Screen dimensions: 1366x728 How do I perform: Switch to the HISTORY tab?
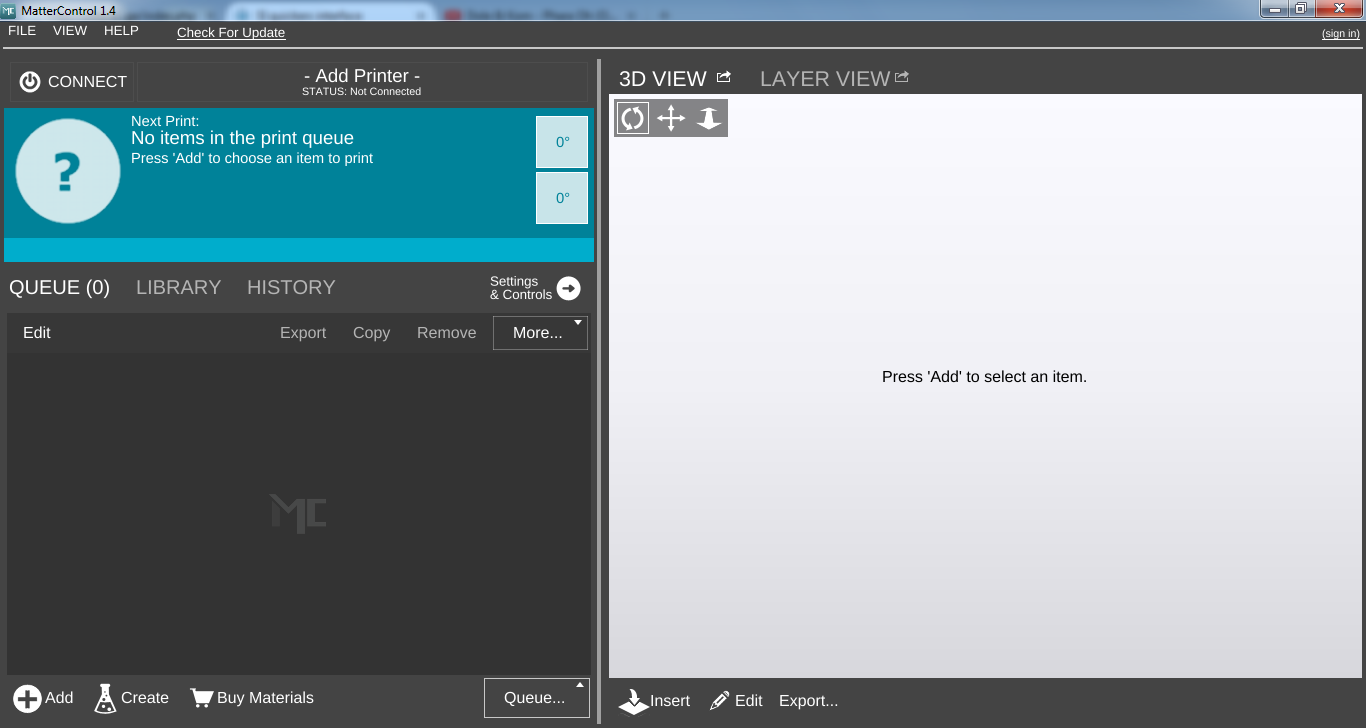pyautogui.click(x=291, y=288)
